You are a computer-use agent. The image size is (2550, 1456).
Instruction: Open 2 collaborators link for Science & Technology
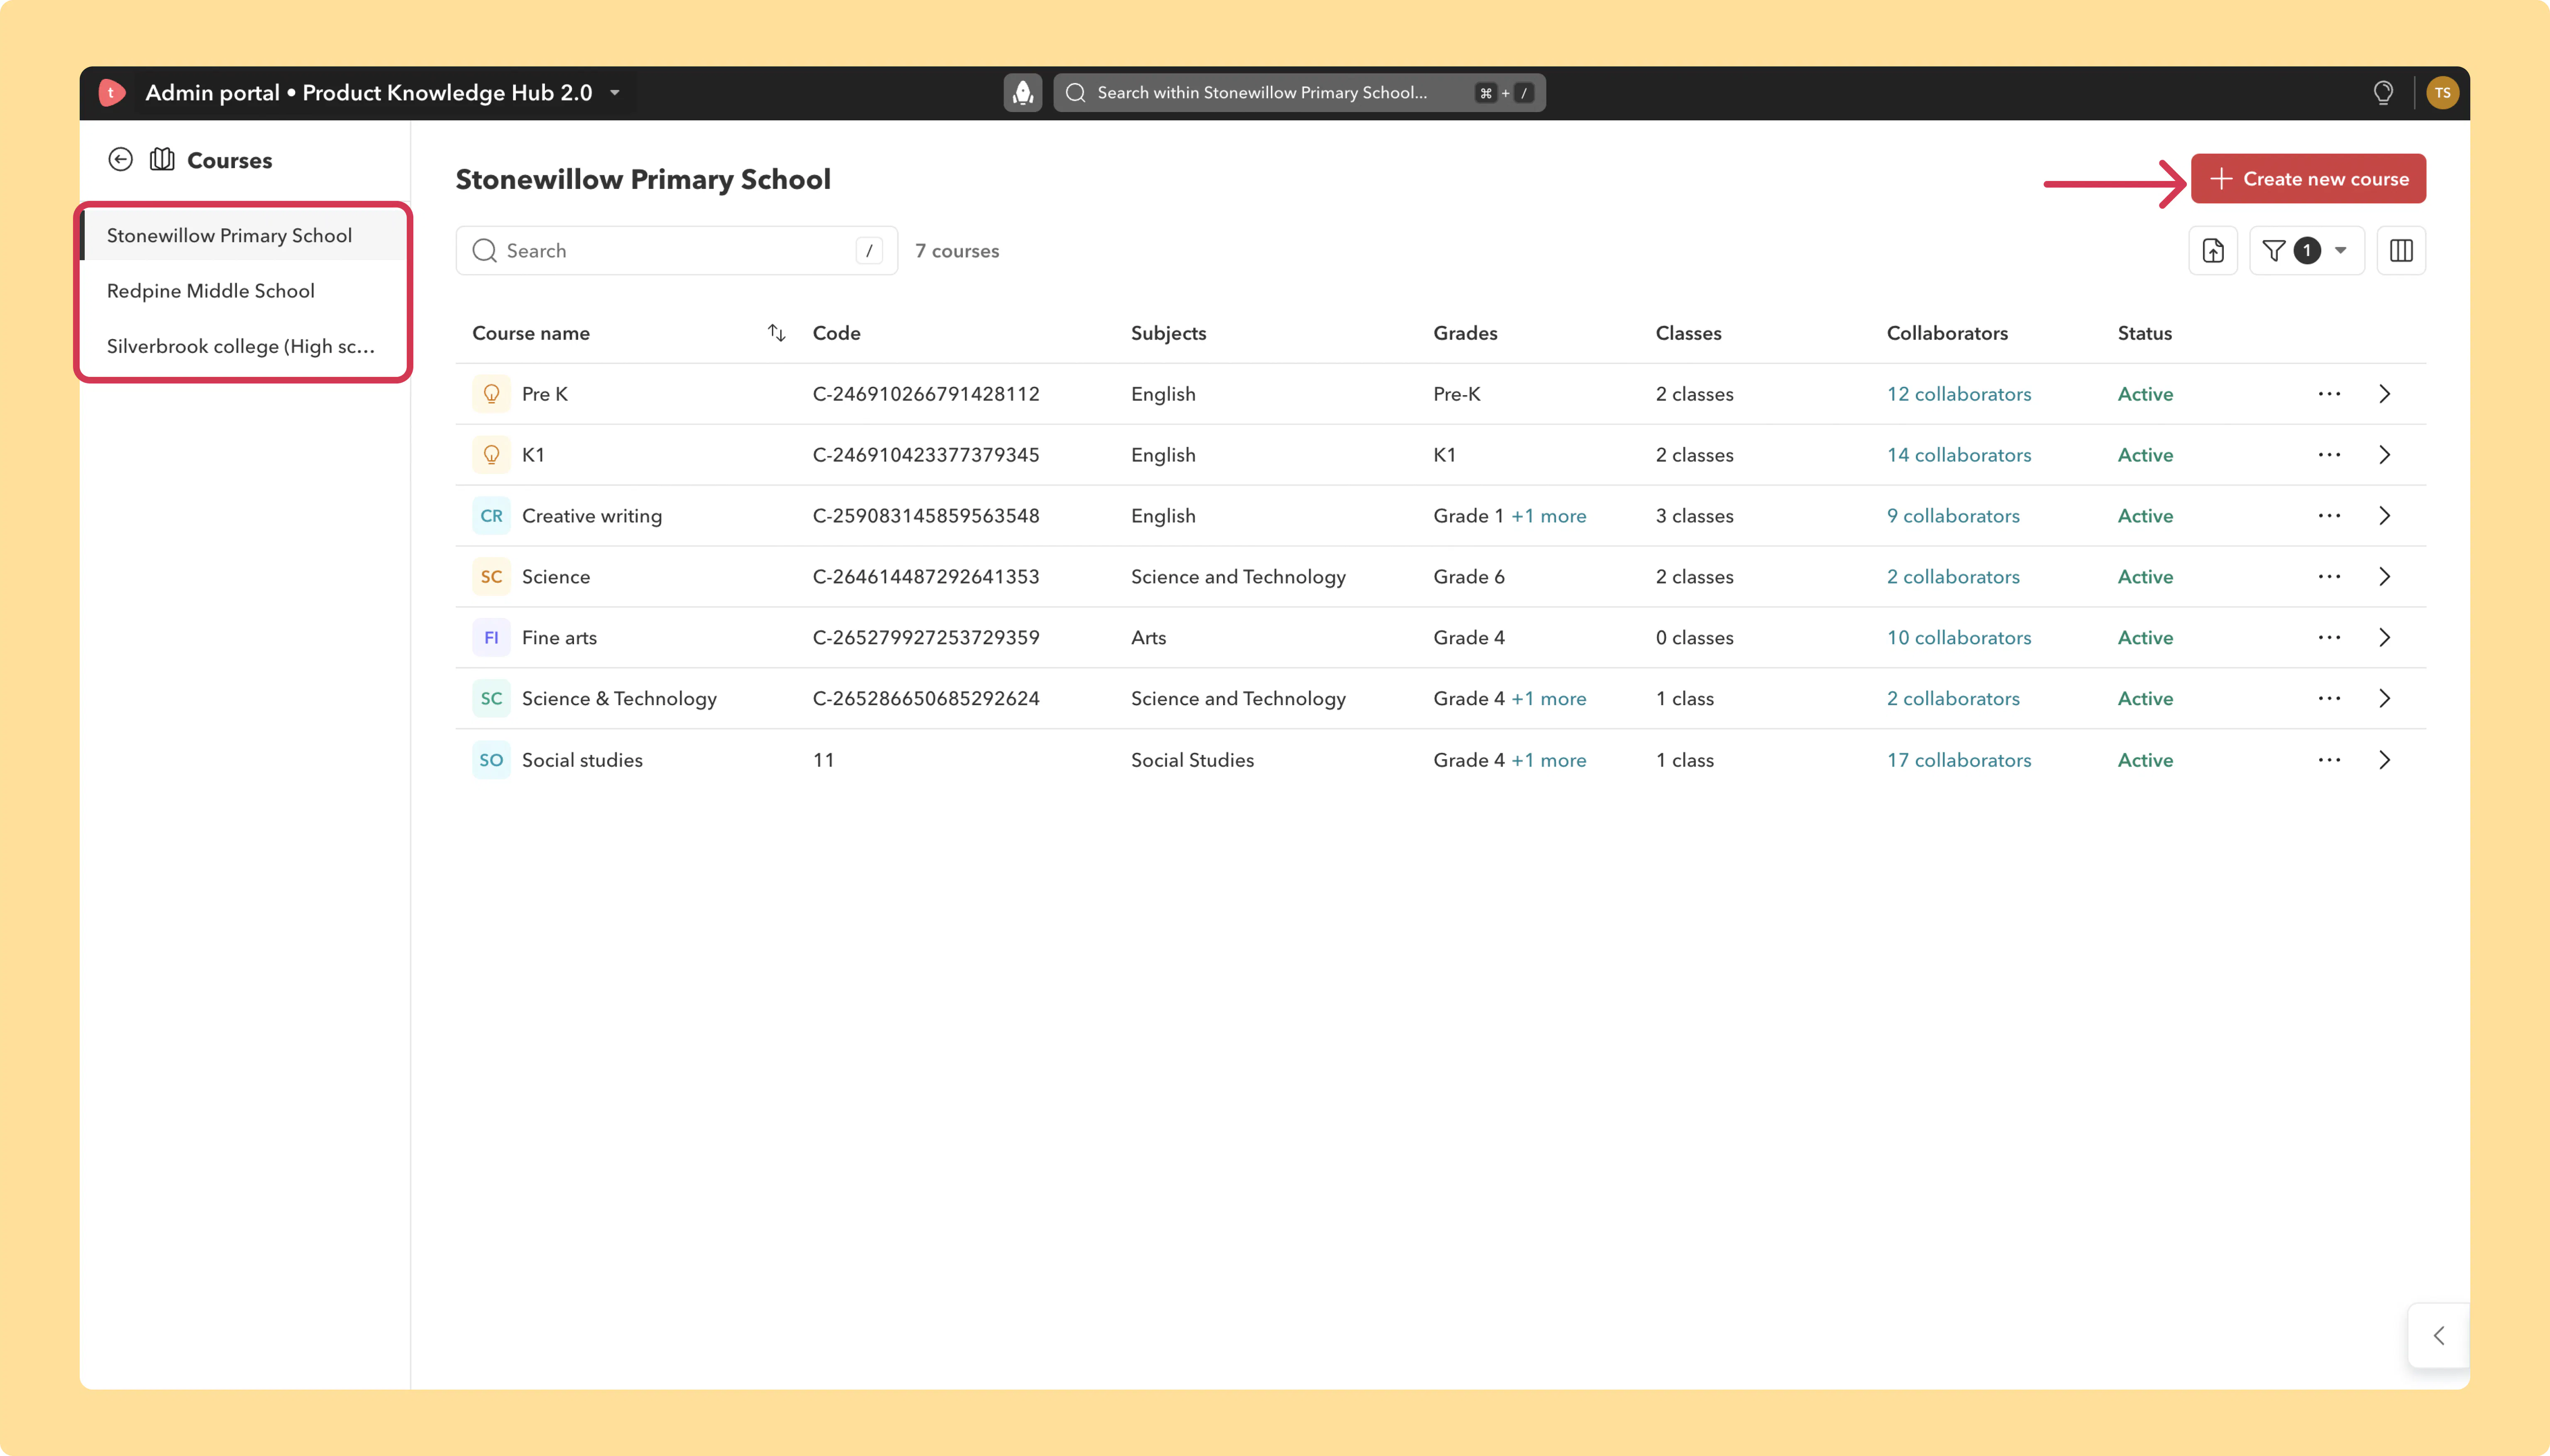point(1953,699)
